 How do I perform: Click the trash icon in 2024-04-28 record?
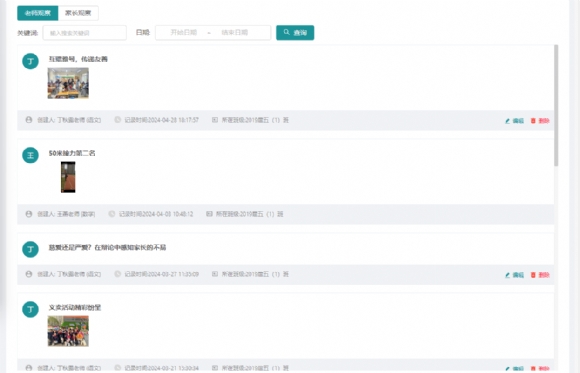tap(533, 121)
